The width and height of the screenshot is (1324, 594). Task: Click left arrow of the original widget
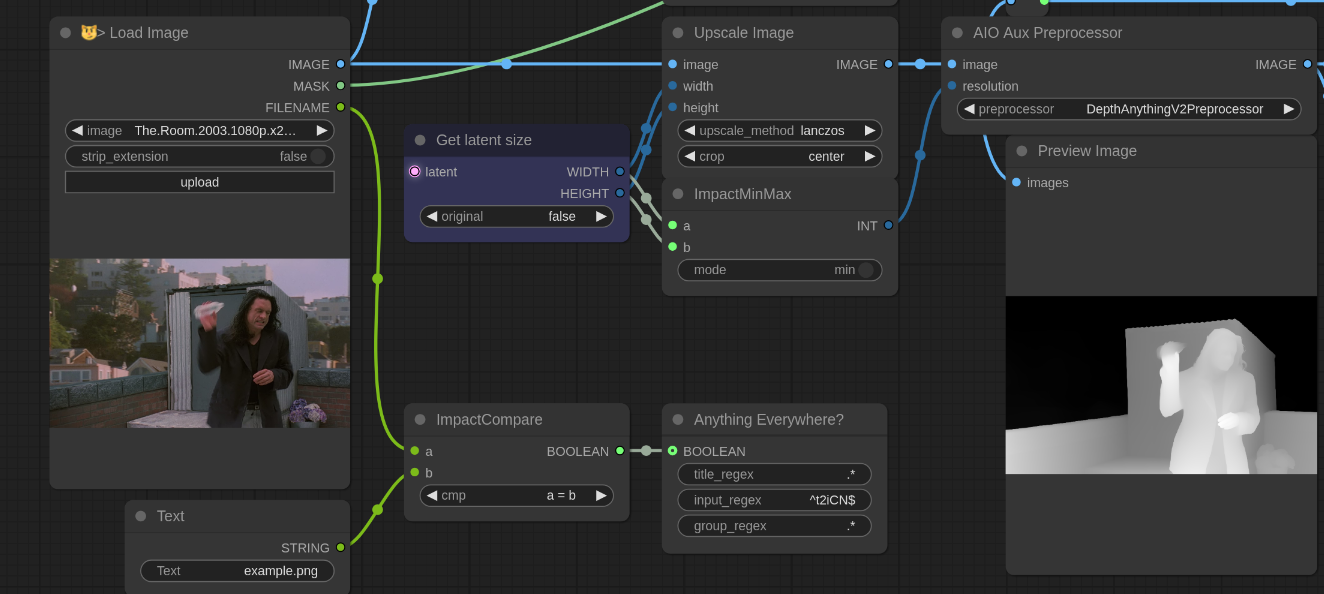click(432, 216)
